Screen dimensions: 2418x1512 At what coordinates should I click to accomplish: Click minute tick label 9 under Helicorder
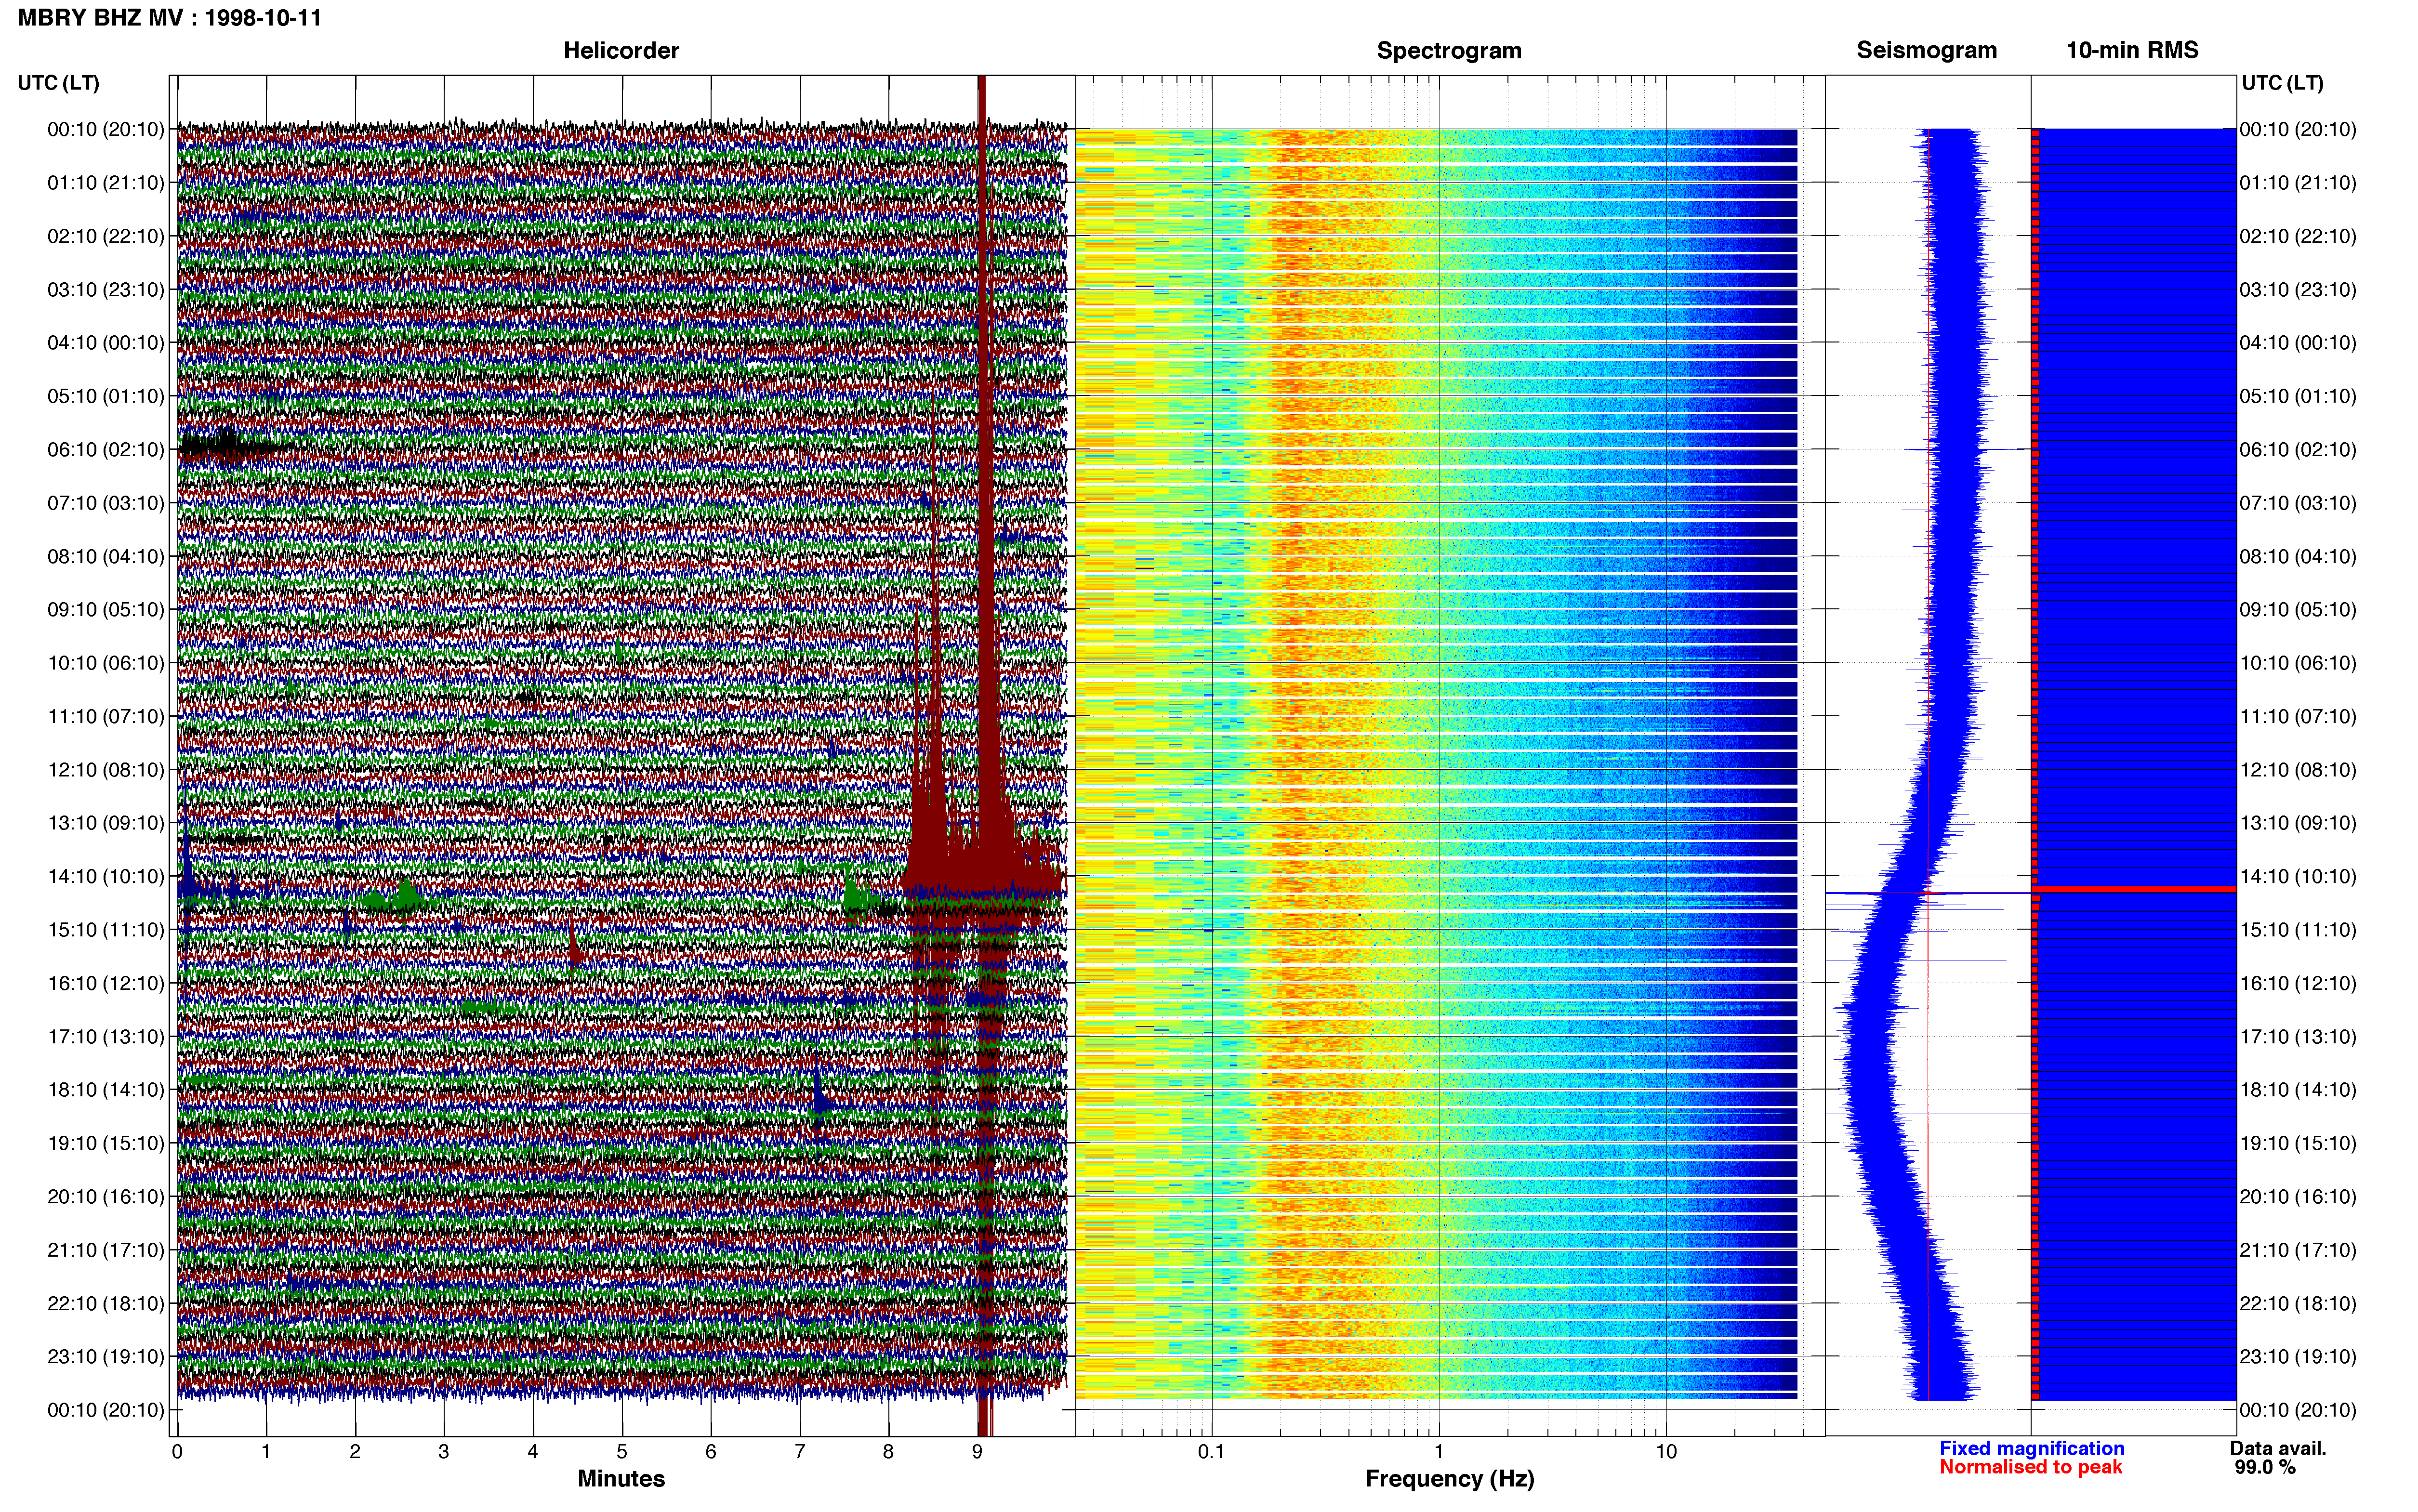tap(977, 1452)
